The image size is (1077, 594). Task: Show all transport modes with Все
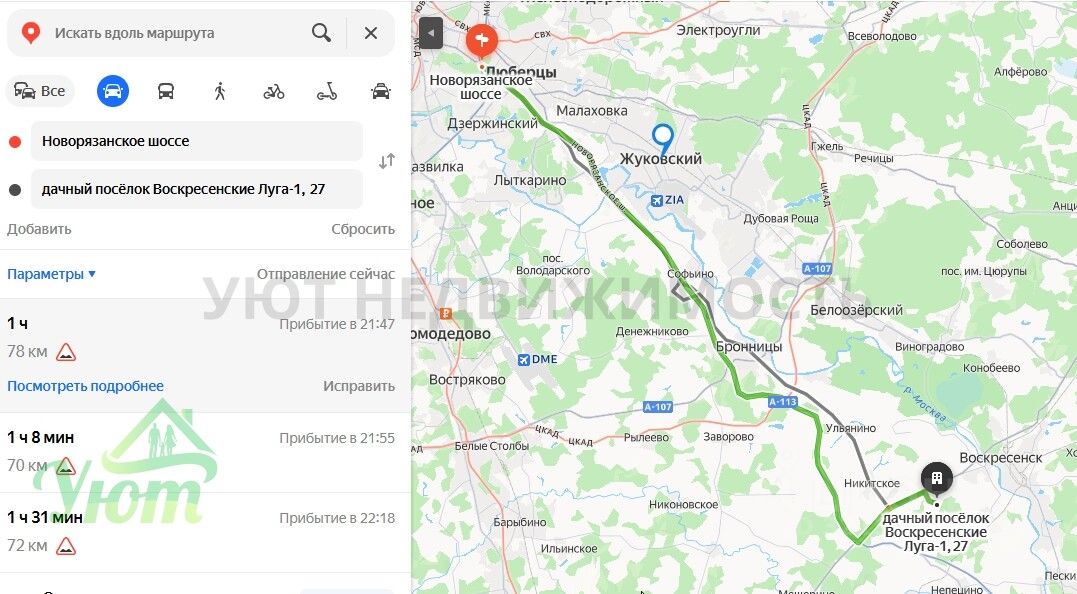(x=40, y=91)
